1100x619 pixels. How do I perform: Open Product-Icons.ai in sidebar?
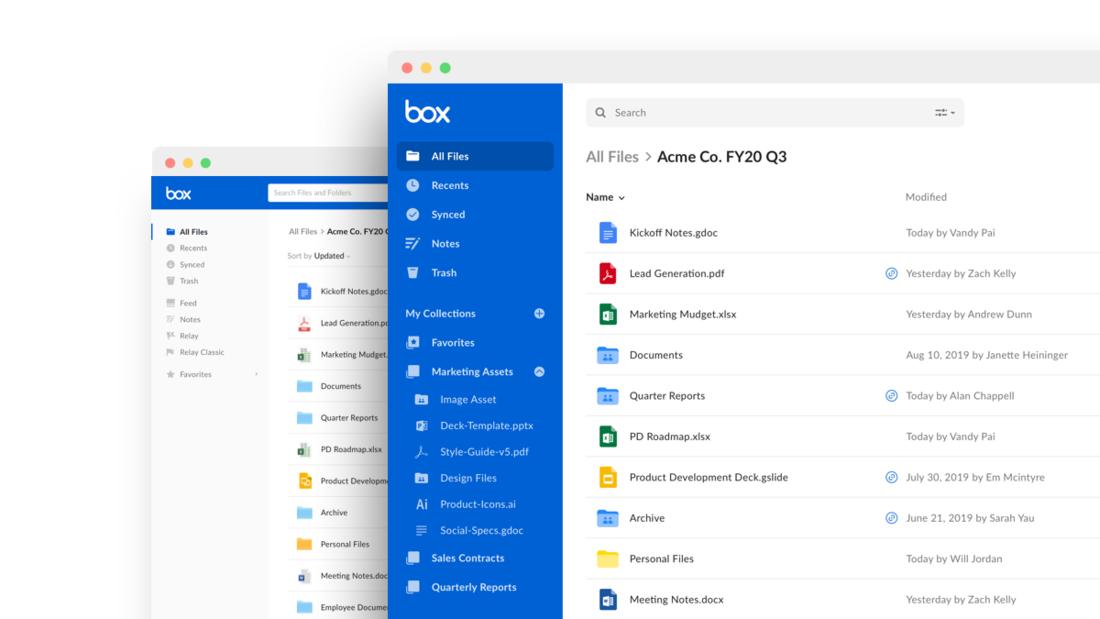[x=477, y=504]
